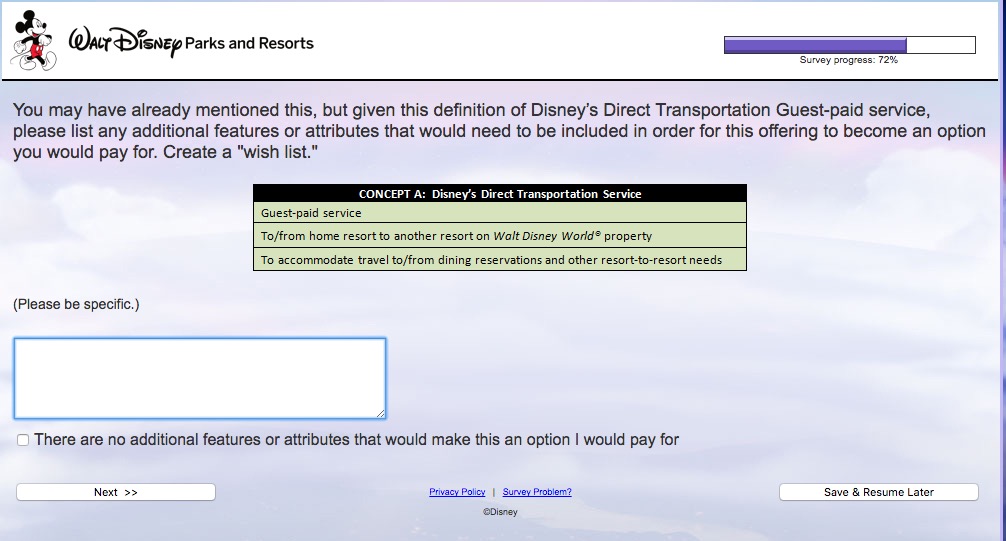The image size is (1006, 541).
Task: Click the Save & Resume Later button
Action: pyautogui.click(x=878, y=492)
